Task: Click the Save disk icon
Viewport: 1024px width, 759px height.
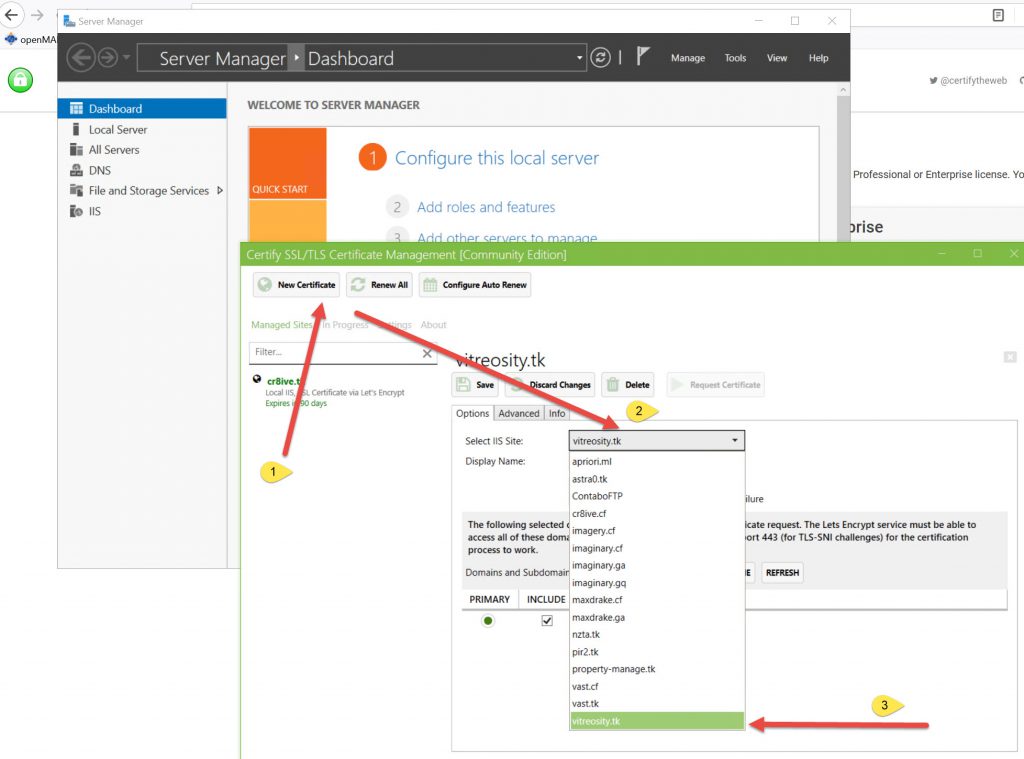Action: point(463,384)
